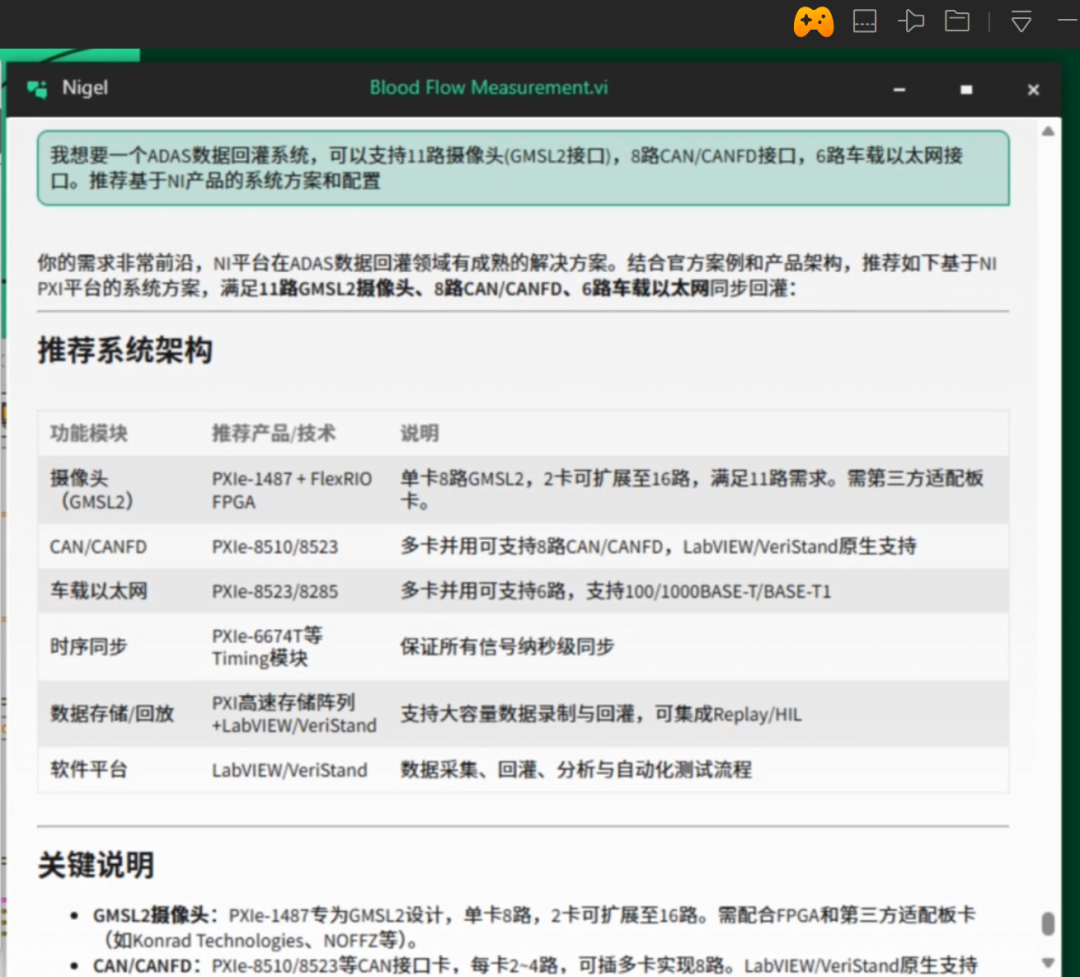
Task: Open the folder icon in top bar
Action: click(x=957, y=21)
